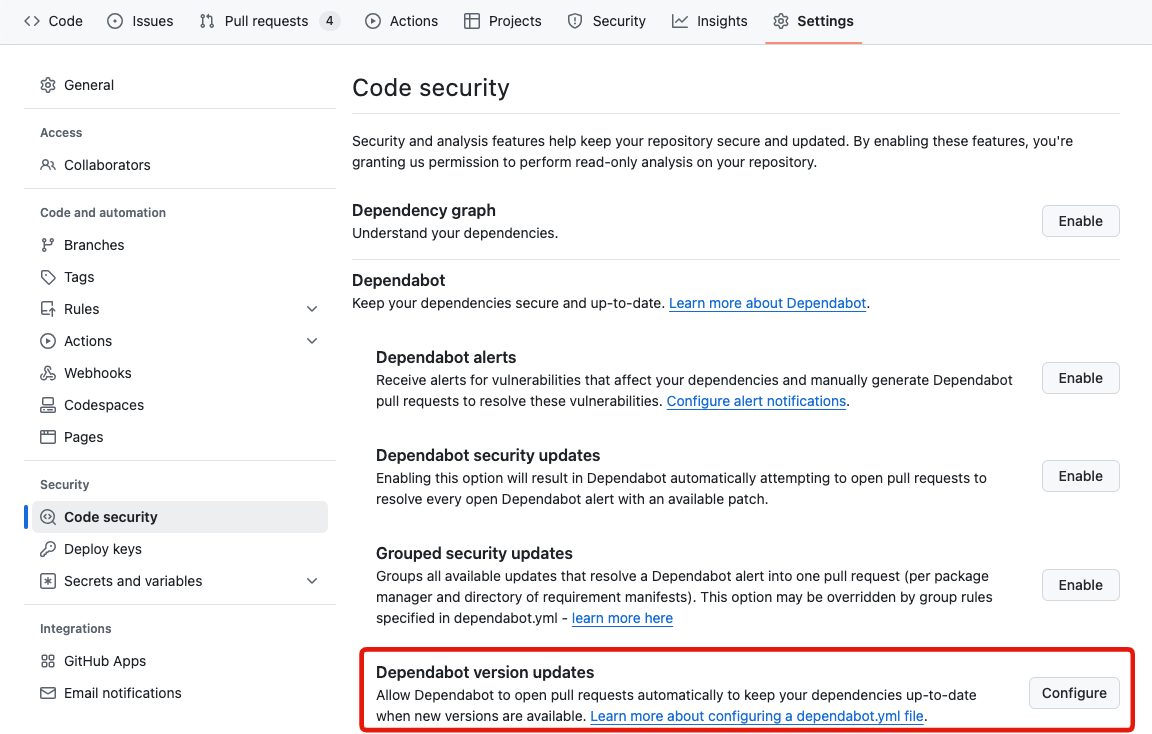Open Learn more about Dependabot link
The height and width of the screenshot is (734, 1152).
click(x=767, y=303)
